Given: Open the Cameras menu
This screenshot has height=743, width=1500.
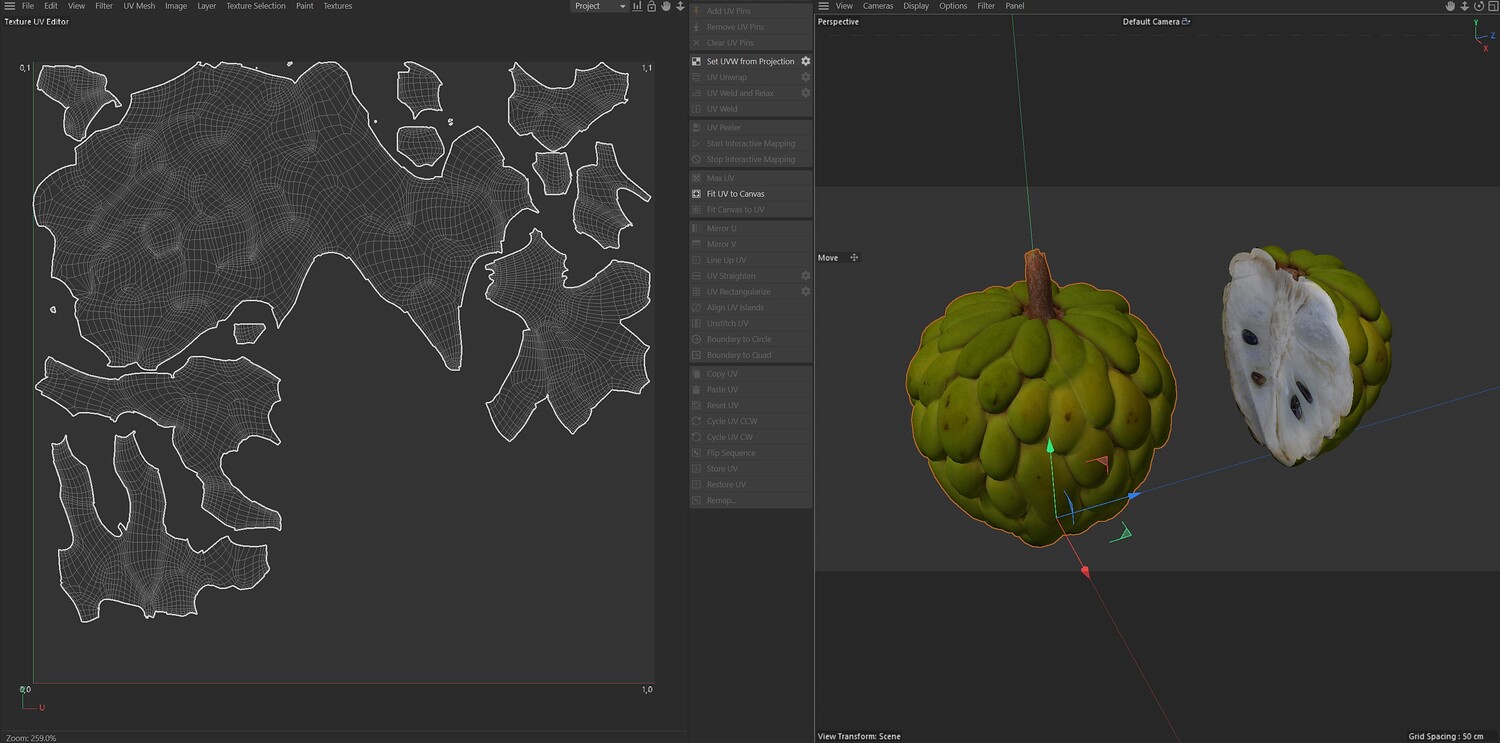Looking at the screenshot, I should [878, 6].
